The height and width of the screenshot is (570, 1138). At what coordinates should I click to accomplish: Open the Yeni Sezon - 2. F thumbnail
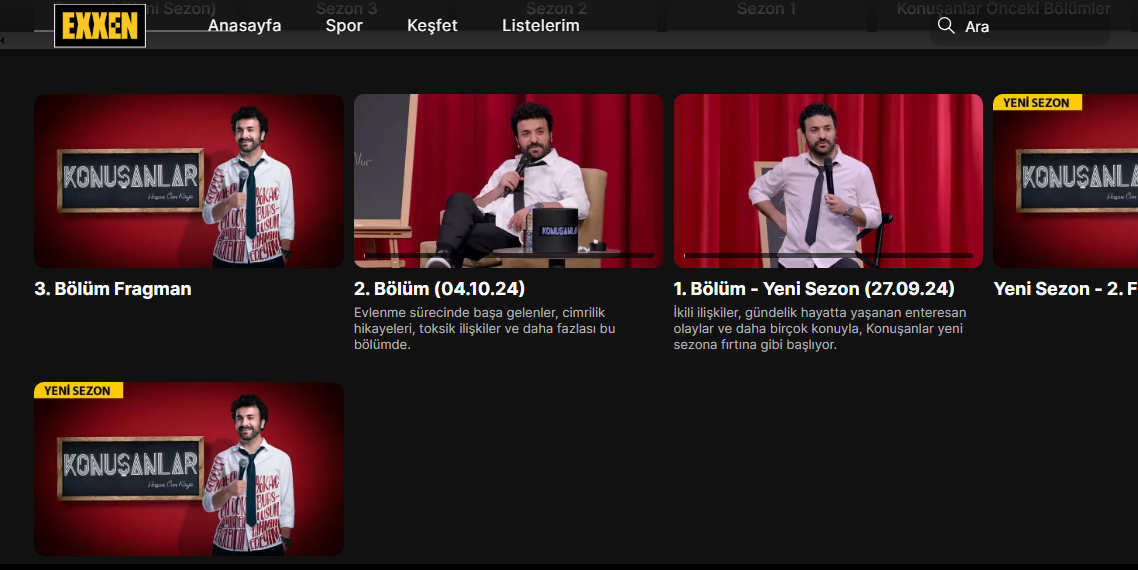coord(1065,181)
